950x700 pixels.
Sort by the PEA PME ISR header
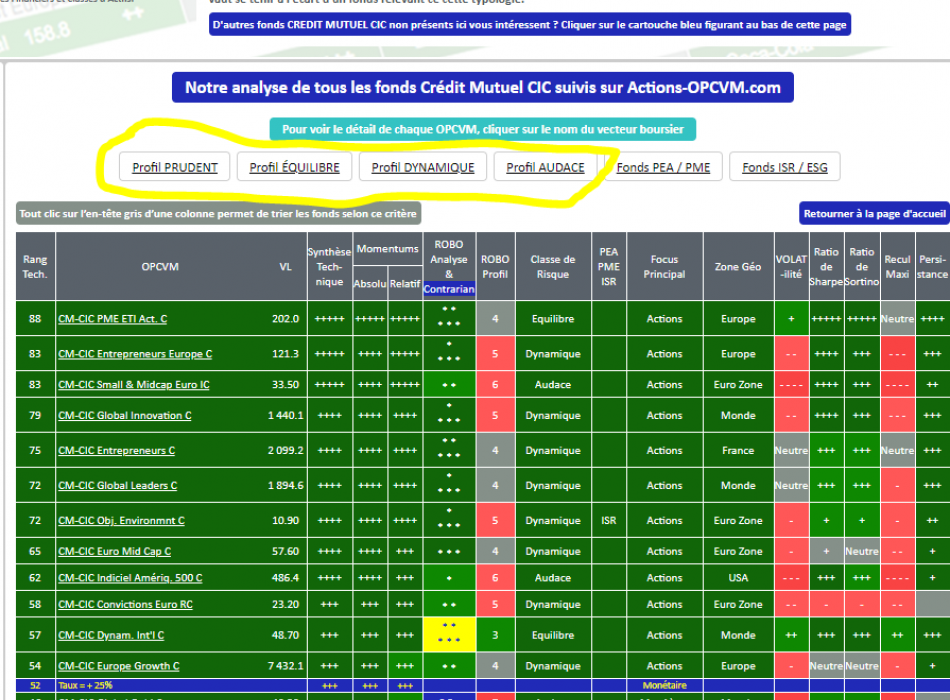608,267
